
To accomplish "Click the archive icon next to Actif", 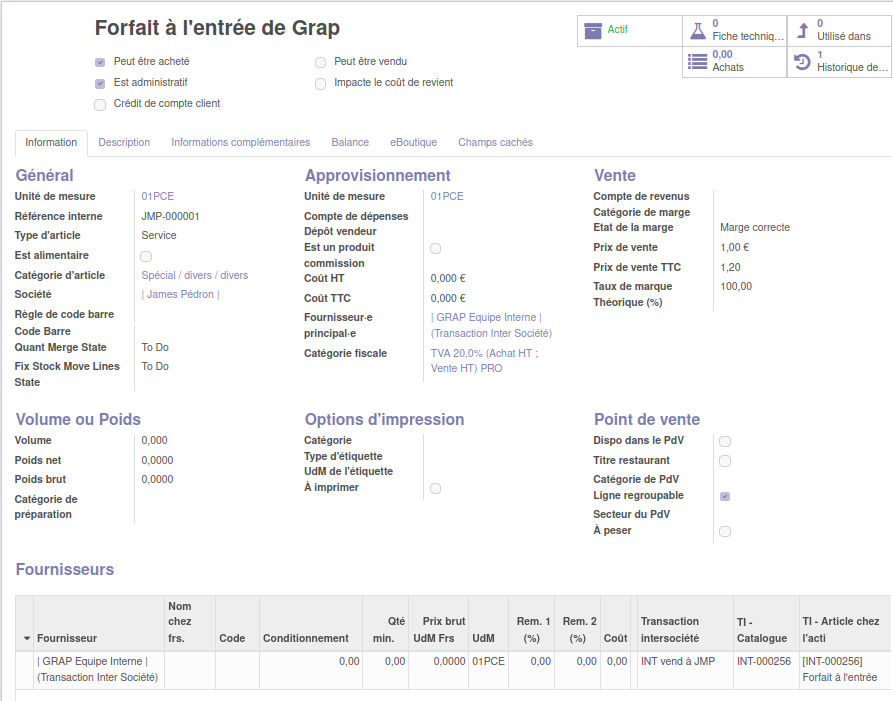I will click(593, 31).
